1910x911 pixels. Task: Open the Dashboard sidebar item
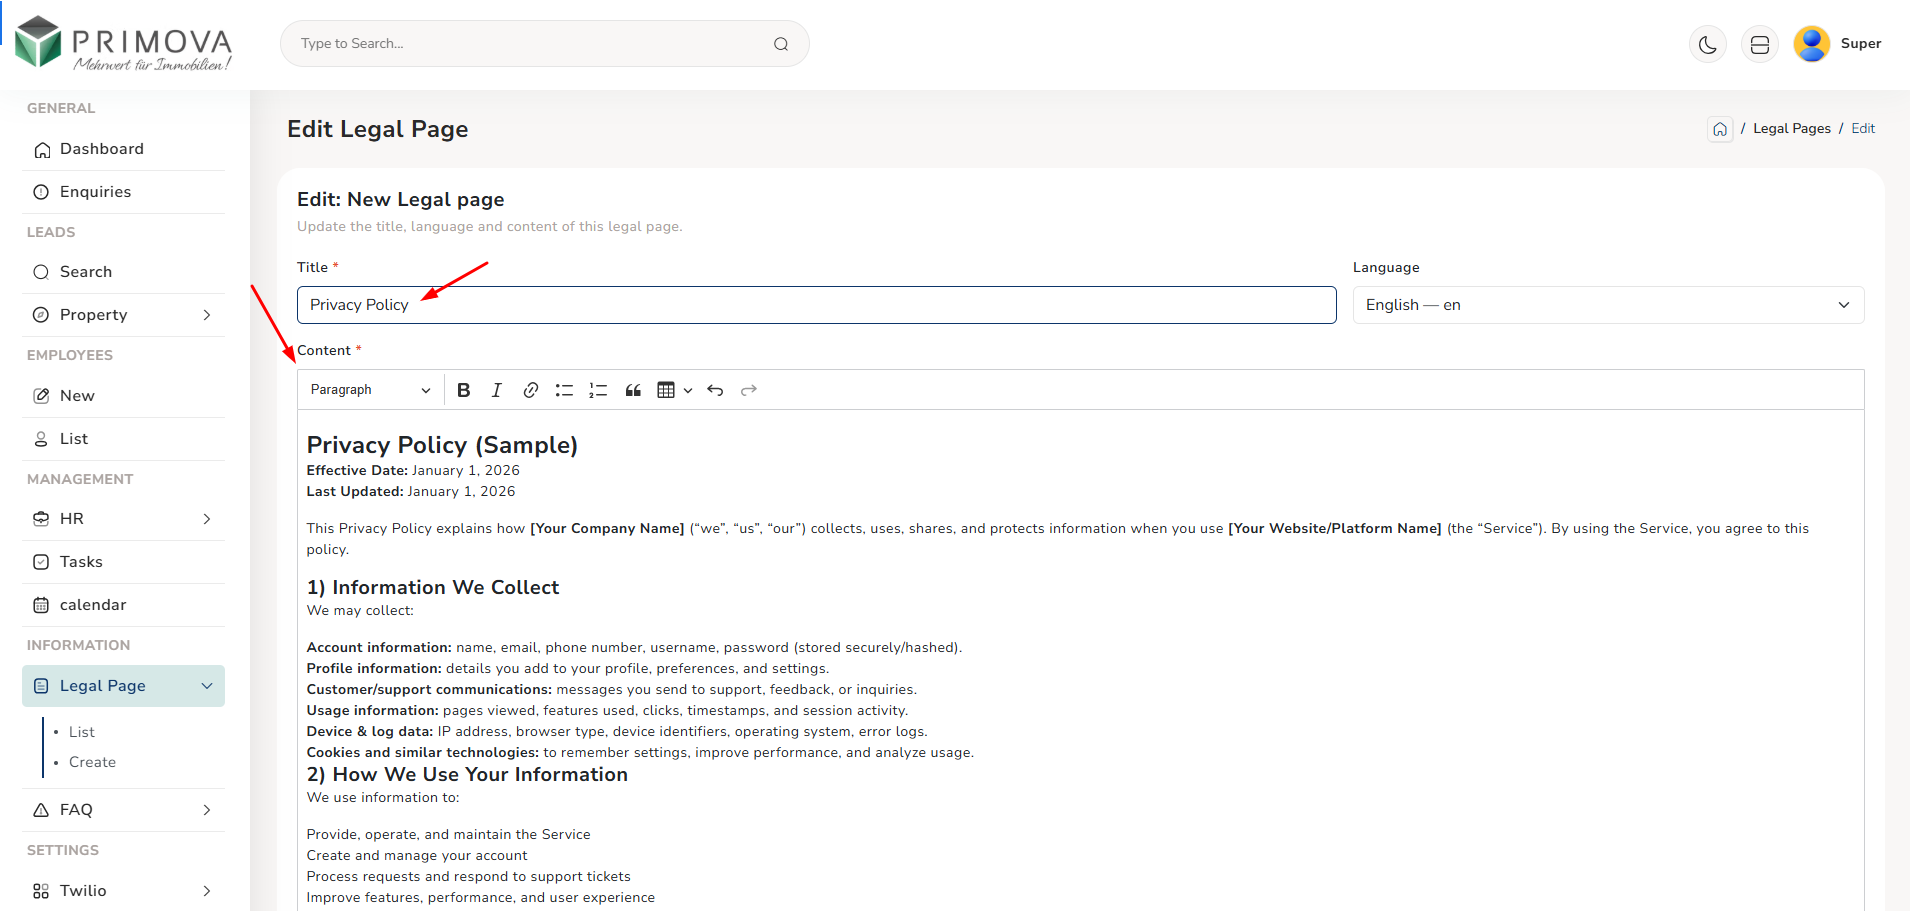coord(102,149)
